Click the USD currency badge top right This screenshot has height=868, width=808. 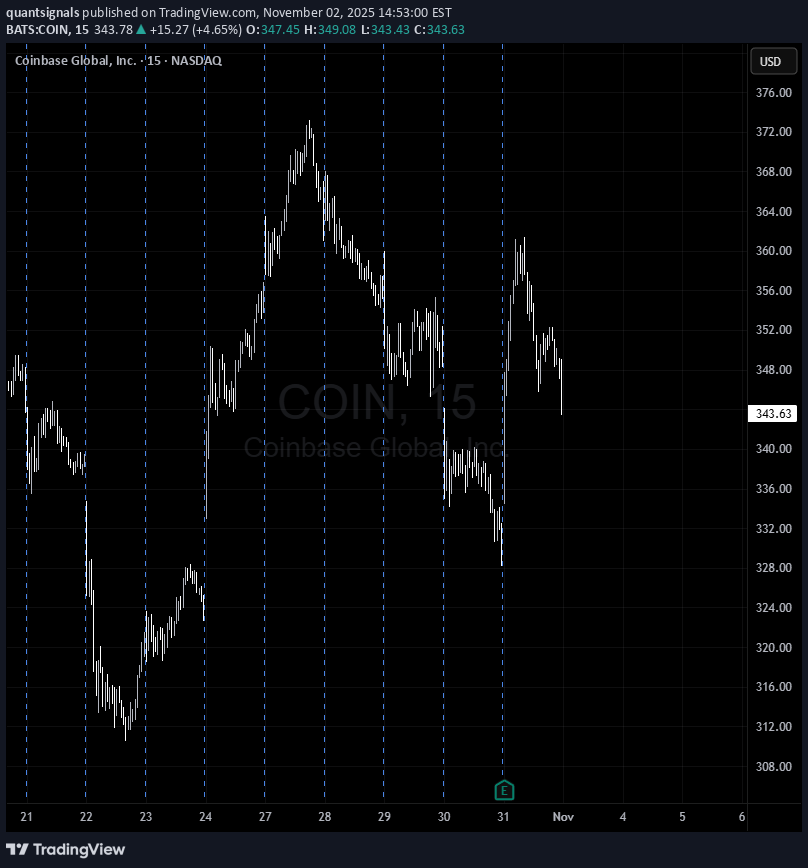click(773, 61)
